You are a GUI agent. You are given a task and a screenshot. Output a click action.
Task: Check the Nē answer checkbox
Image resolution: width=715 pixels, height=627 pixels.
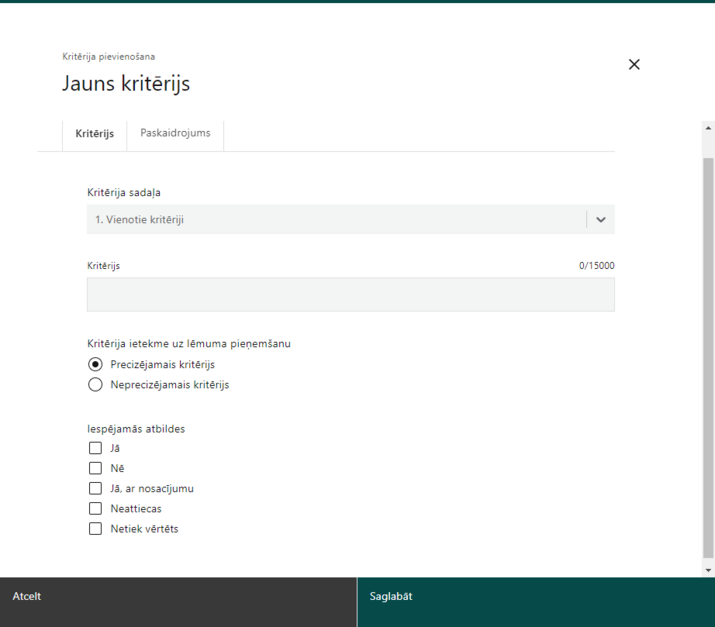[95, 468]
